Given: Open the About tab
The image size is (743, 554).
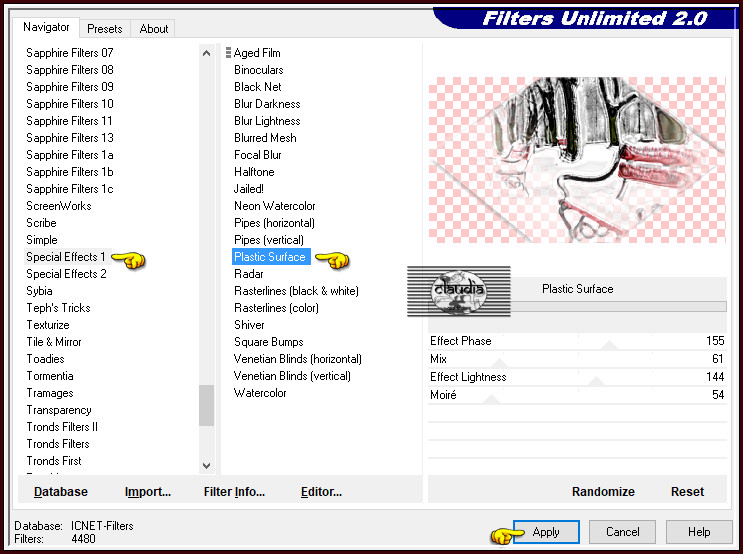Looking at the screenshot, I should pyautogui.click(x=154, y=29).
